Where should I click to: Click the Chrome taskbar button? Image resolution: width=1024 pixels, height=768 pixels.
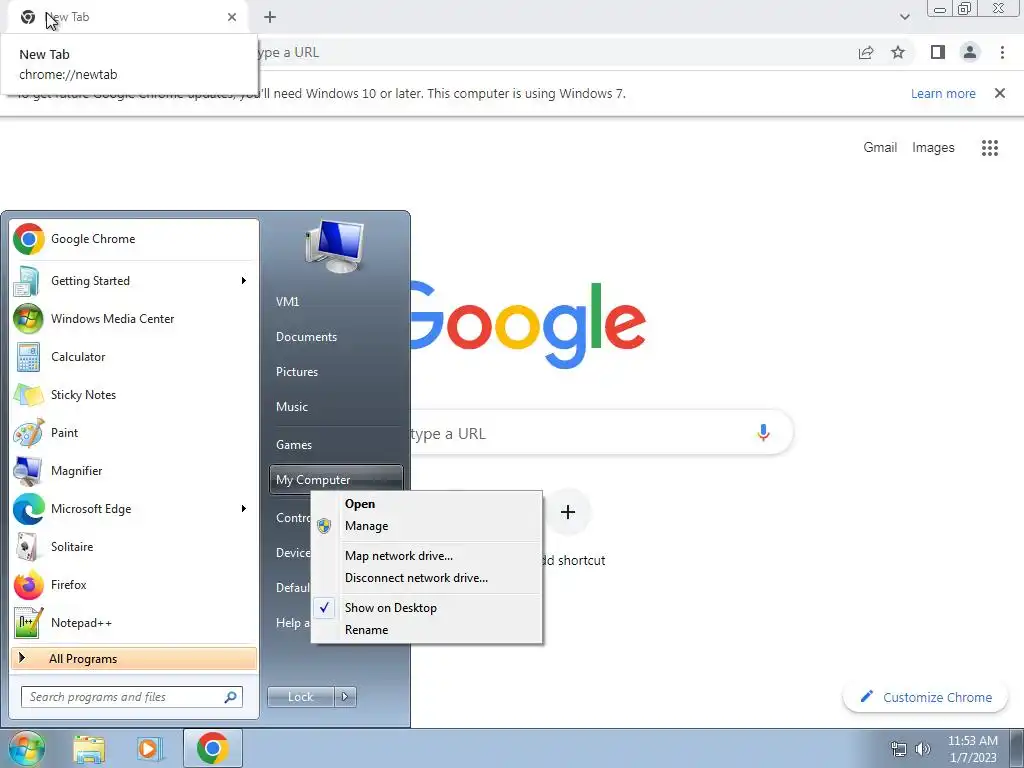coord(212,748)
